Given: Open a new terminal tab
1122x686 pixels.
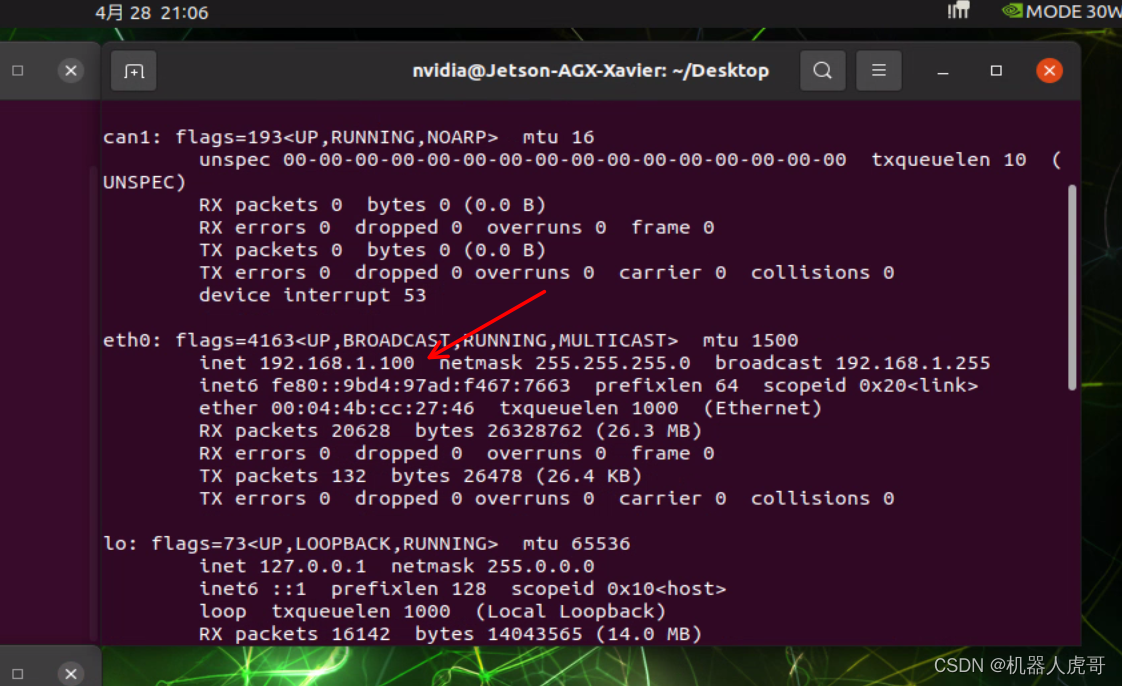Looking at the screenshot, I should point(134,71).
